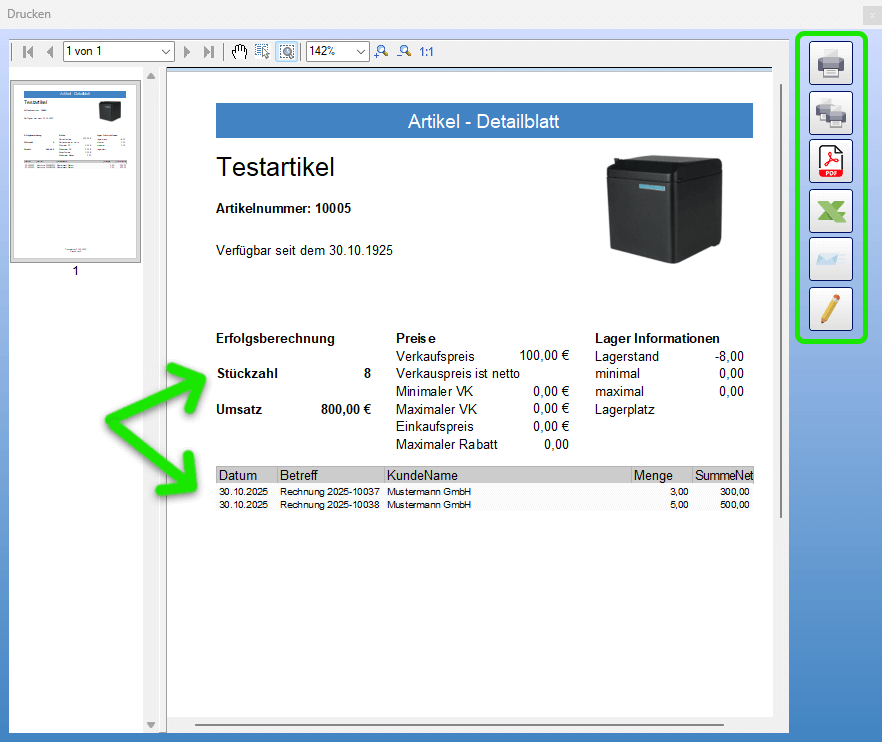This screenshot has height=742, width=882.
Task: Export the report to Excel
Action: pos(830,211)
